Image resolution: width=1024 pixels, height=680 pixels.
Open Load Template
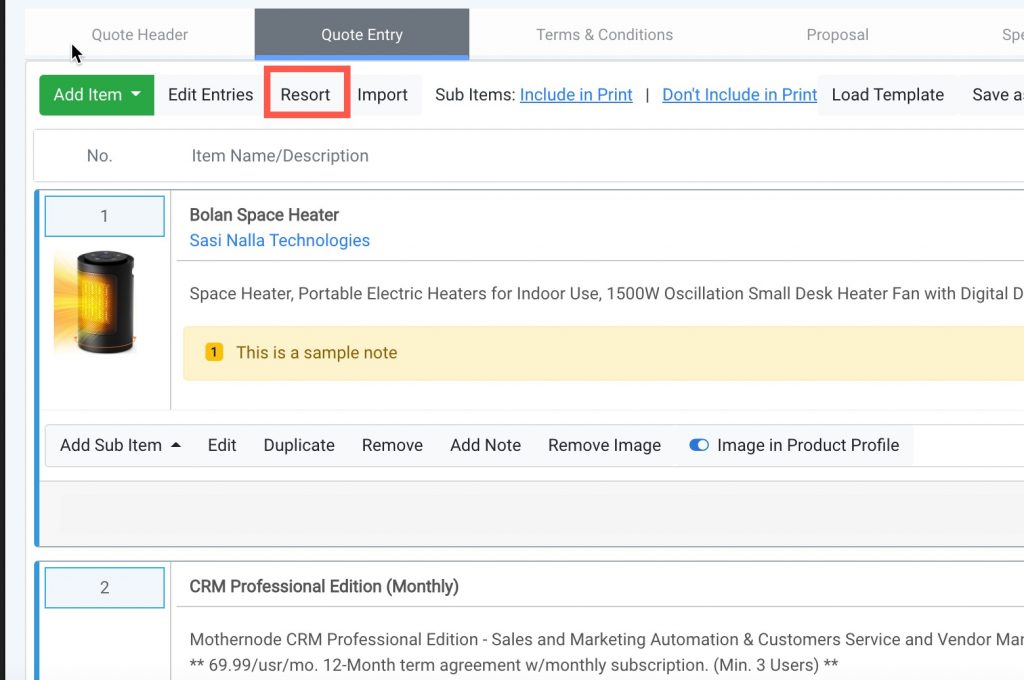(888, 95)
